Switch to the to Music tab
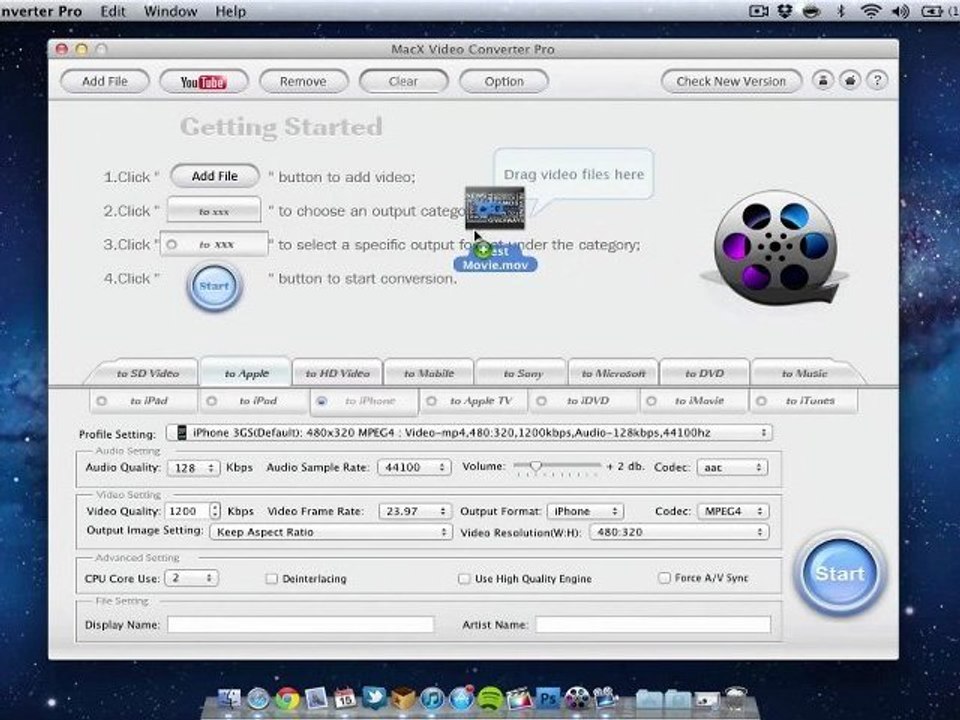This screenshot has height=720, width=960. [x=804, y=373]
